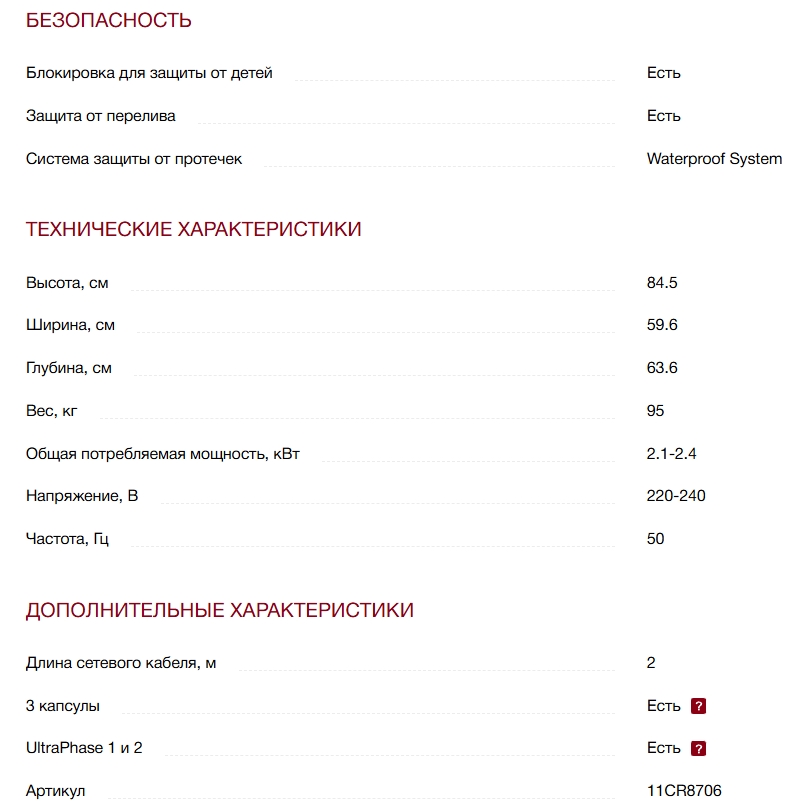
Task: Click the 3 капсулы label
Action: pos(63,706)
